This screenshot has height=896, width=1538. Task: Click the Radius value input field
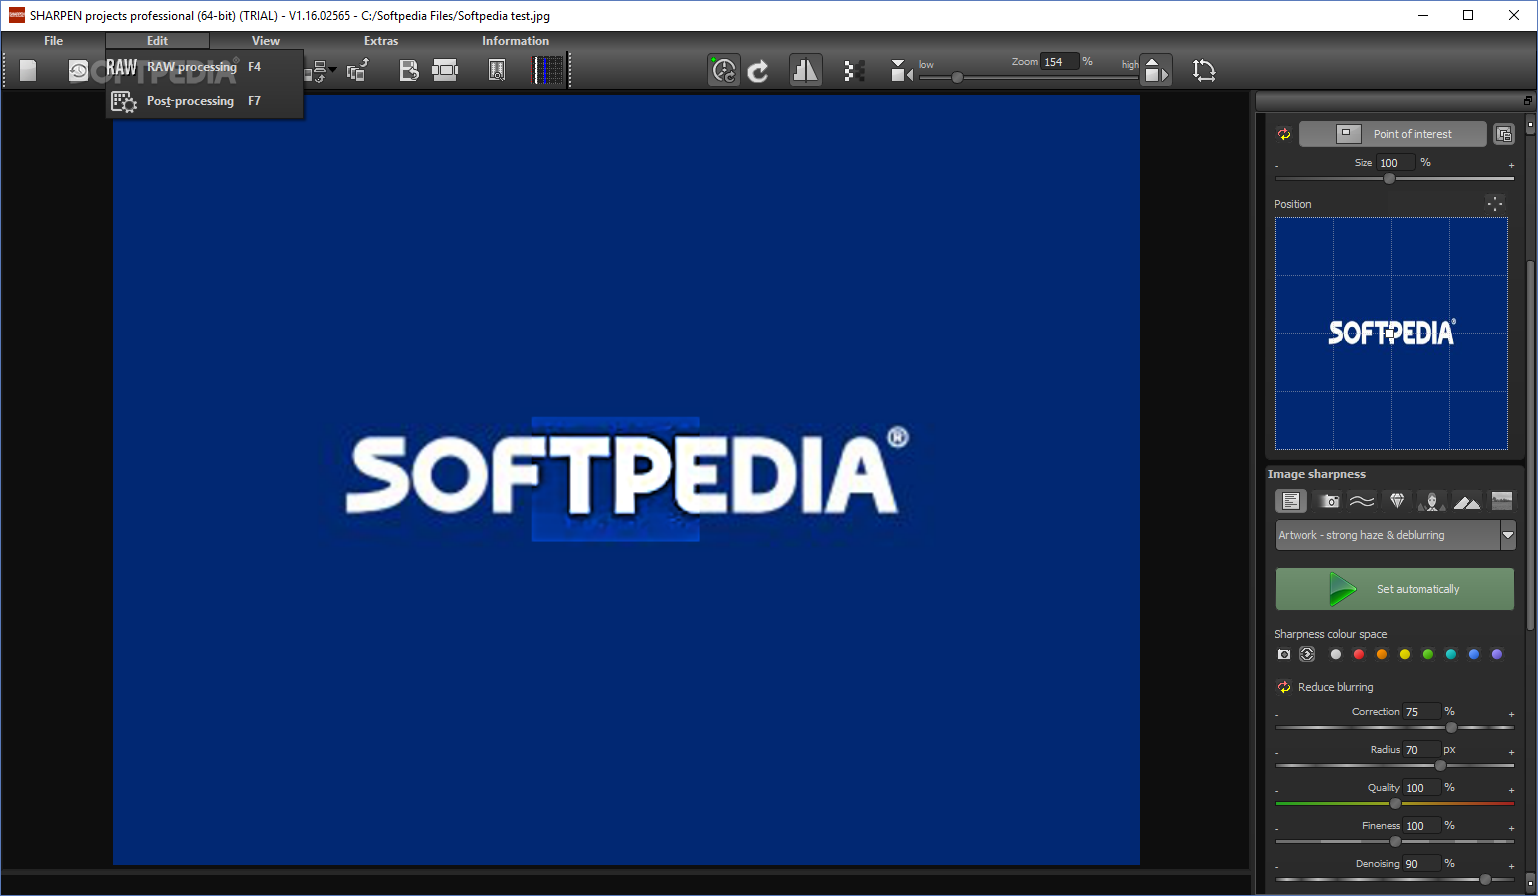pyautogui.click(x=1421, y=750)
